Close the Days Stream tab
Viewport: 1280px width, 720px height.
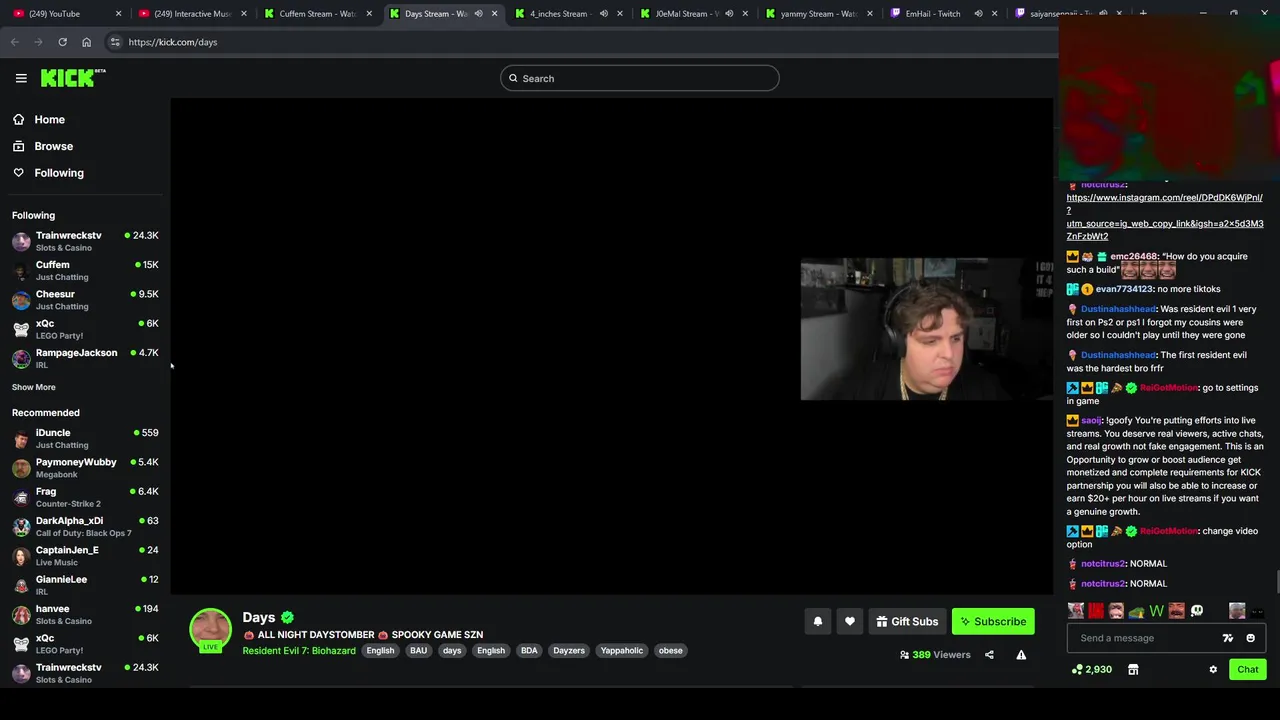tap(494, 13)
